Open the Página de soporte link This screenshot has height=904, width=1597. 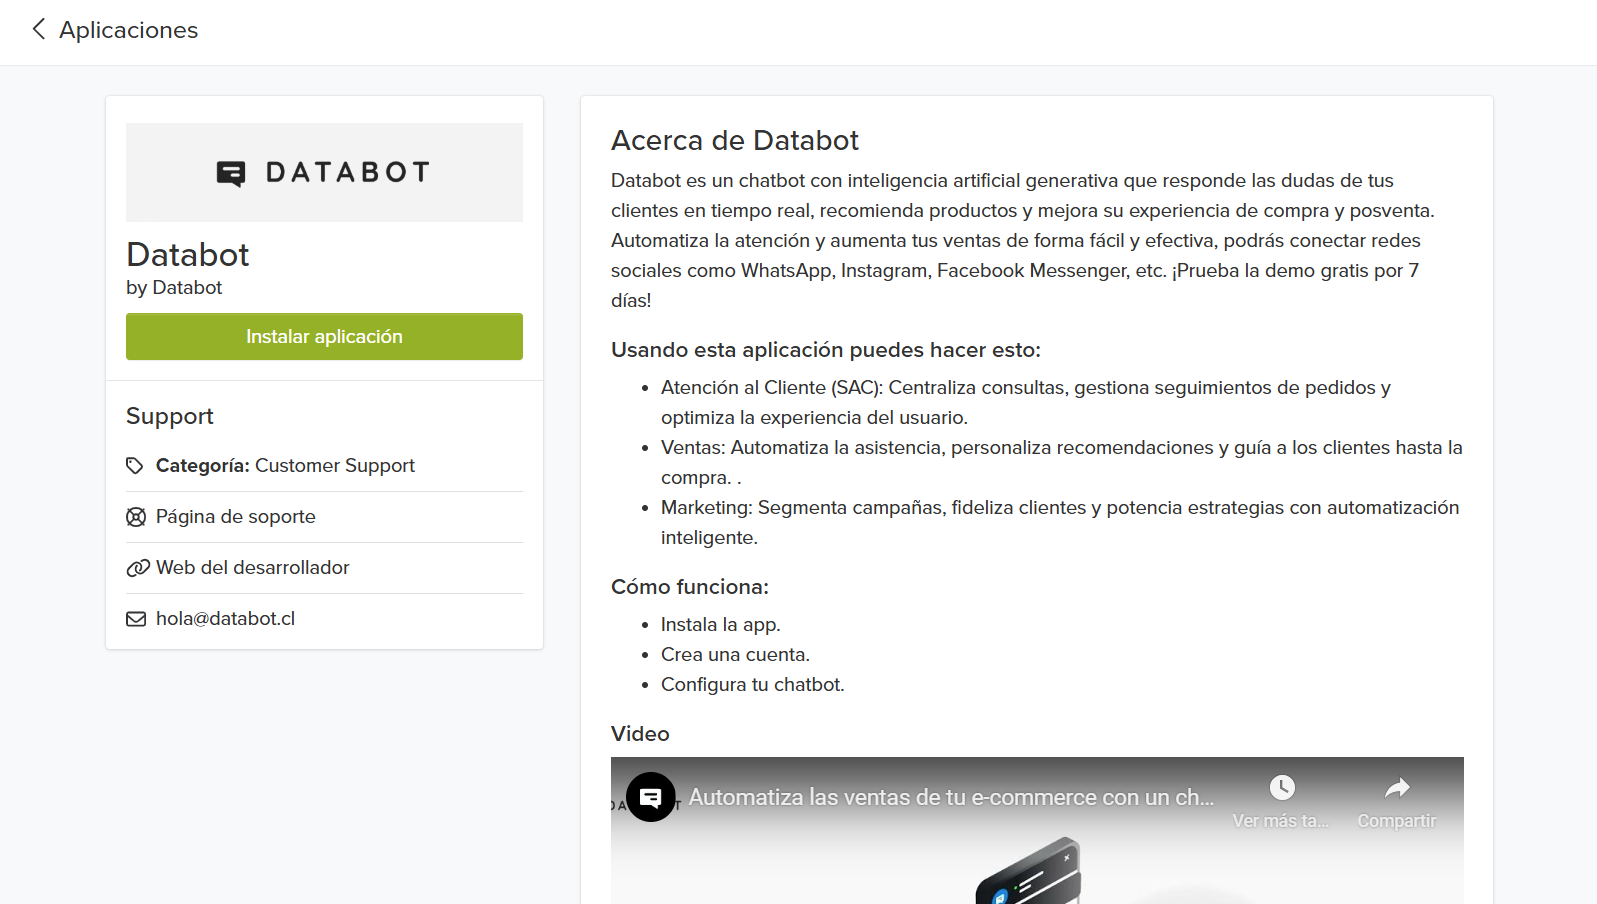click(236, 517)
